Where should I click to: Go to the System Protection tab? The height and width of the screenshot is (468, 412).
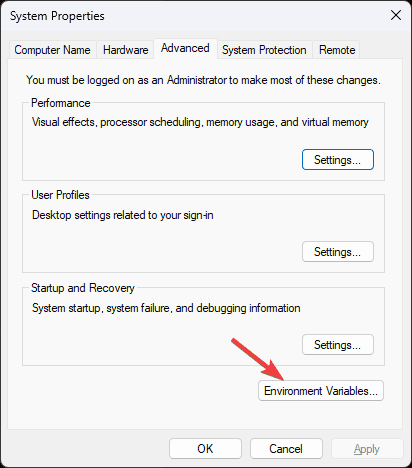click(x=264, y=50)
